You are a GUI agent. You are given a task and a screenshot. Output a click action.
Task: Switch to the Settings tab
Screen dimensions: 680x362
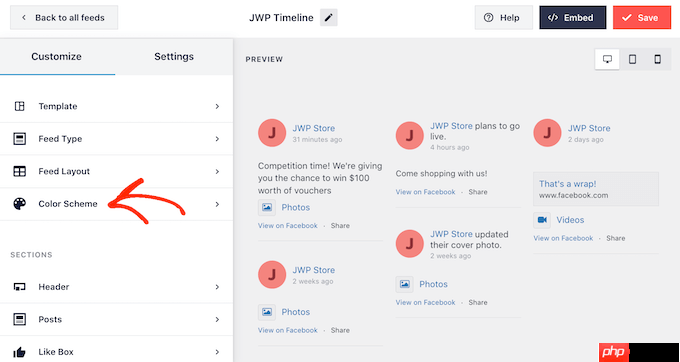[174, 56]
